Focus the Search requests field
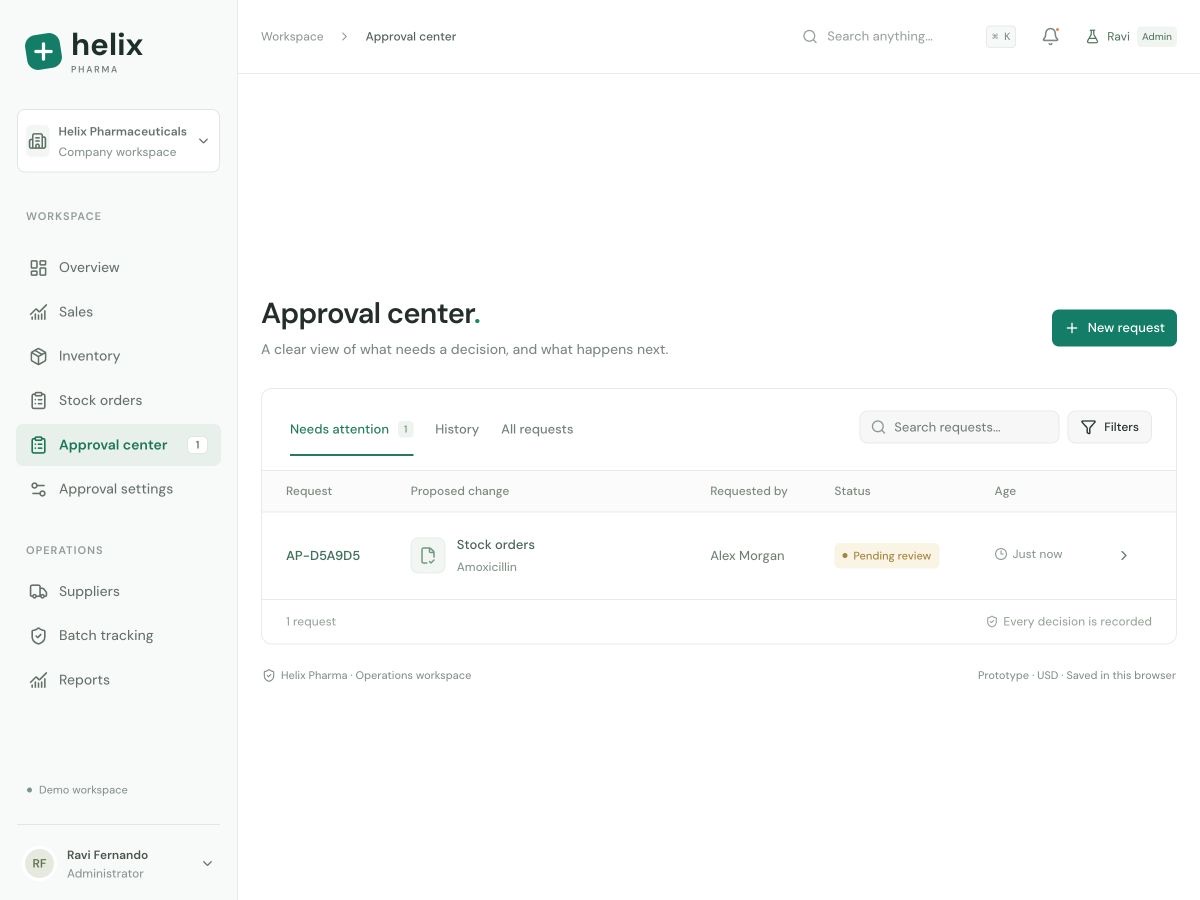The image size is (1200, 900). coord(959,427)
